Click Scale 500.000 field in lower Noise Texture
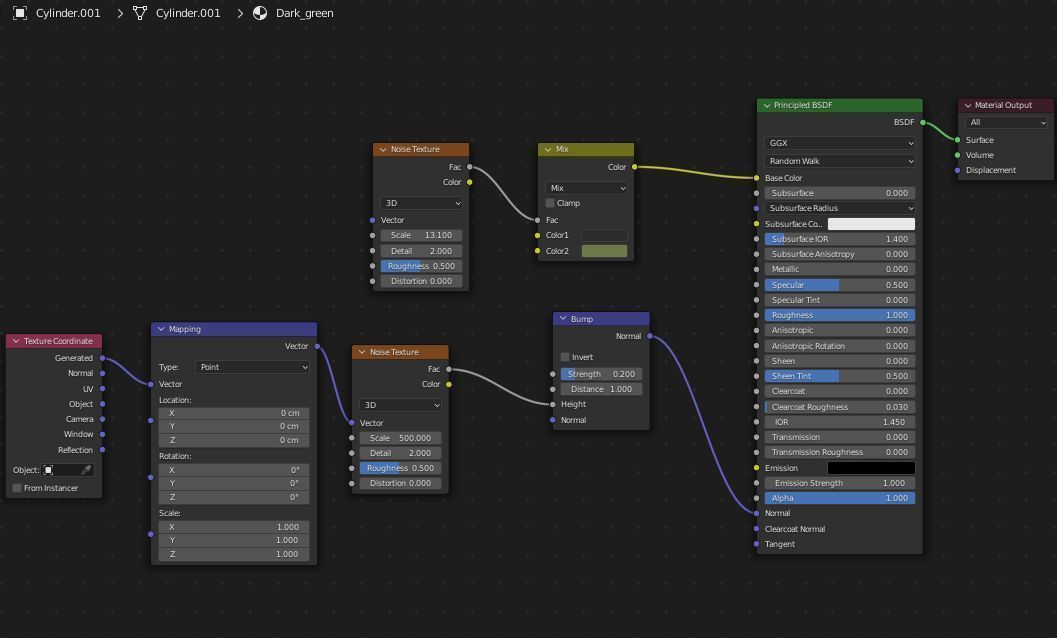This screenshot has width=1057, height=638. pyautogui.click(x=400, y=438)
